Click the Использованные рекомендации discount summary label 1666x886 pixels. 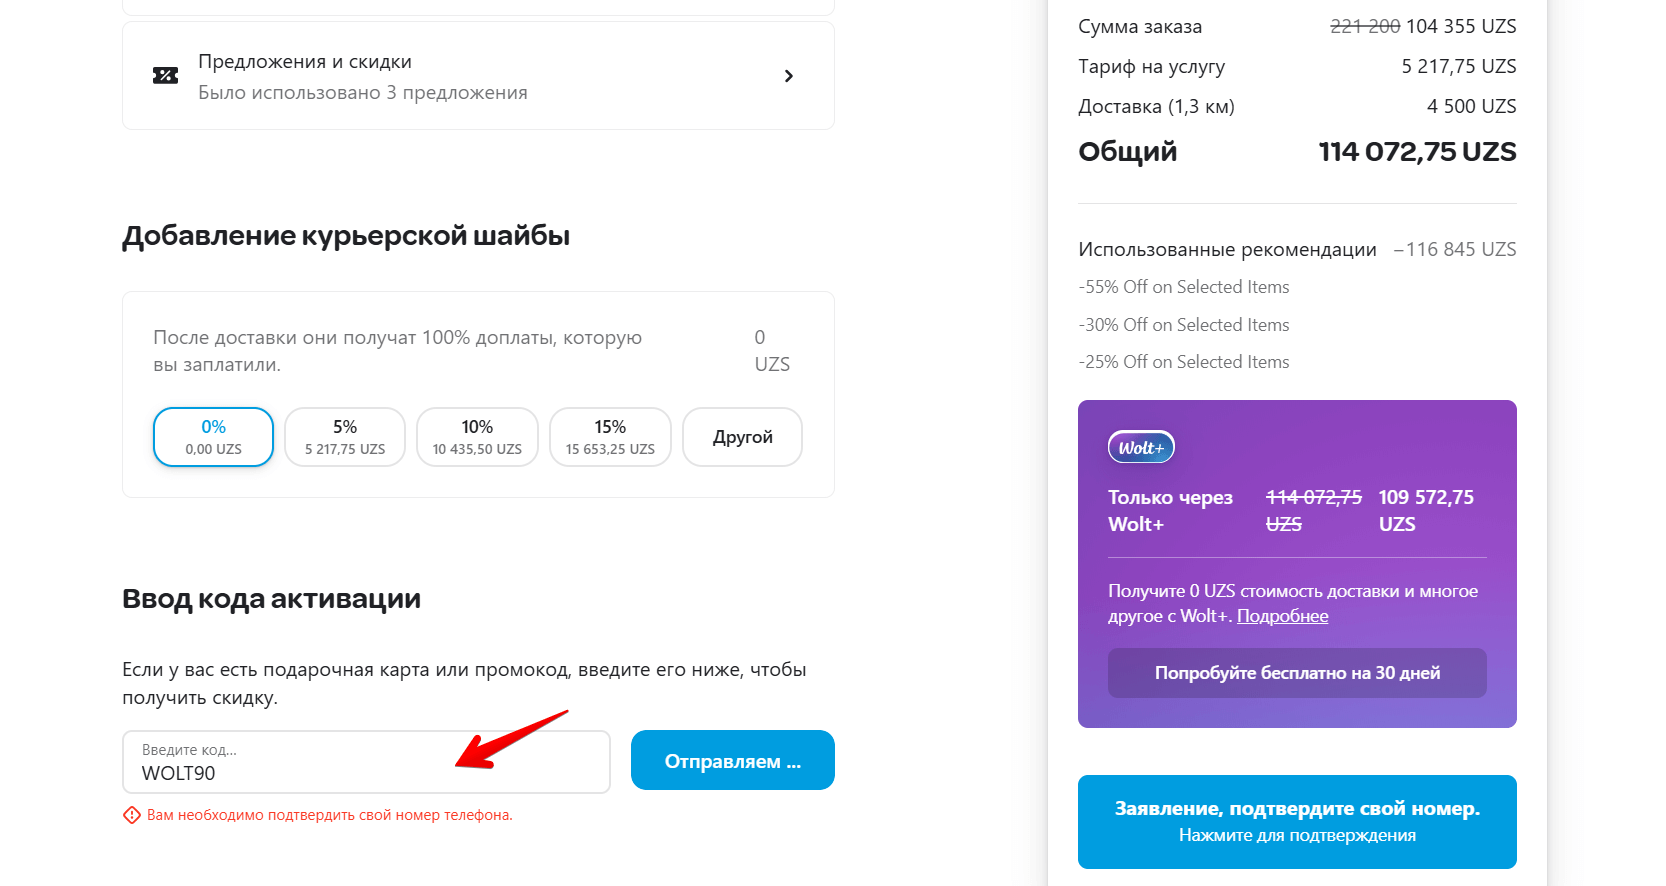point(1227,249)
